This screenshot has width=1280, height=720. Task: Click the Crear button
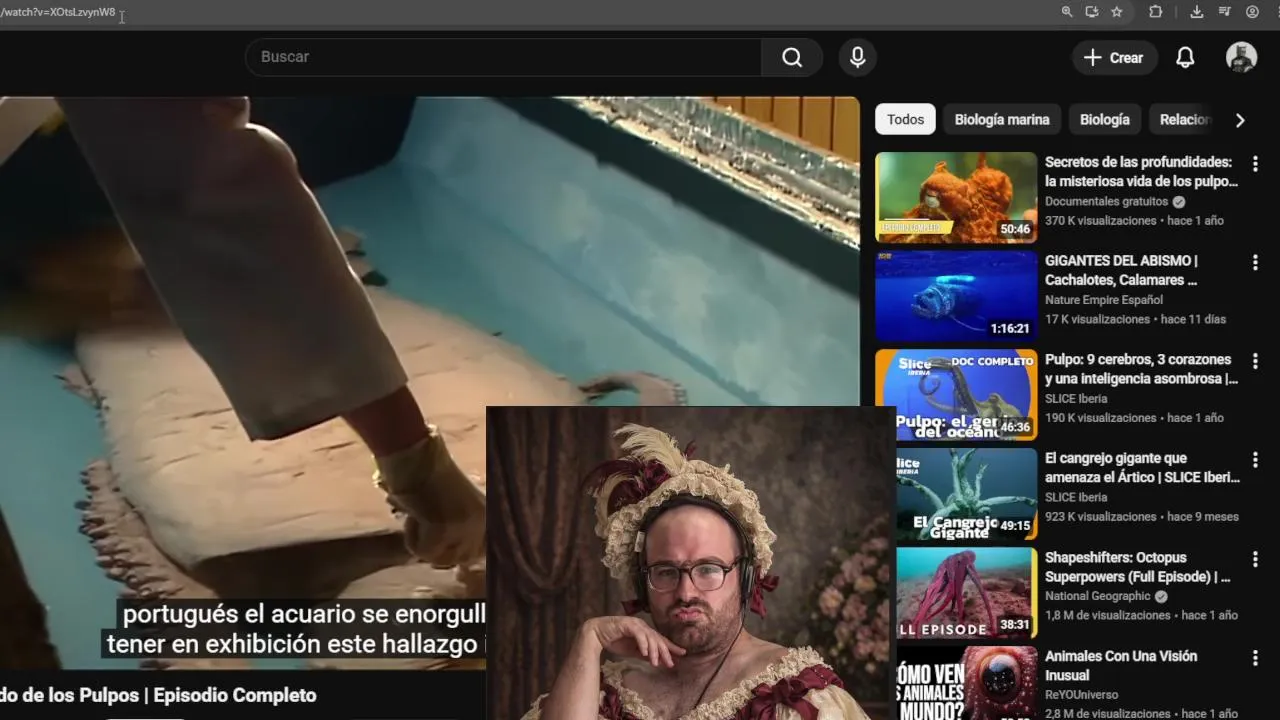pos(1115,58)
